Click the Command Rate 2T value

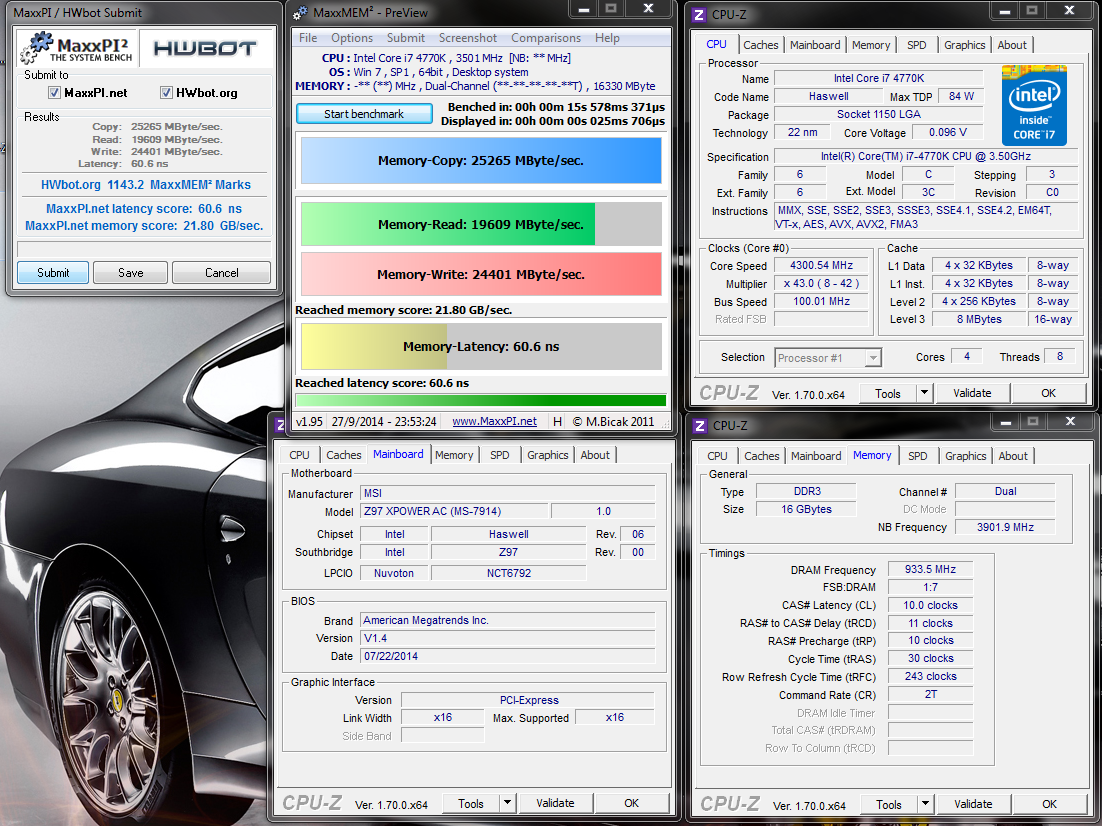tap(930, 694)
